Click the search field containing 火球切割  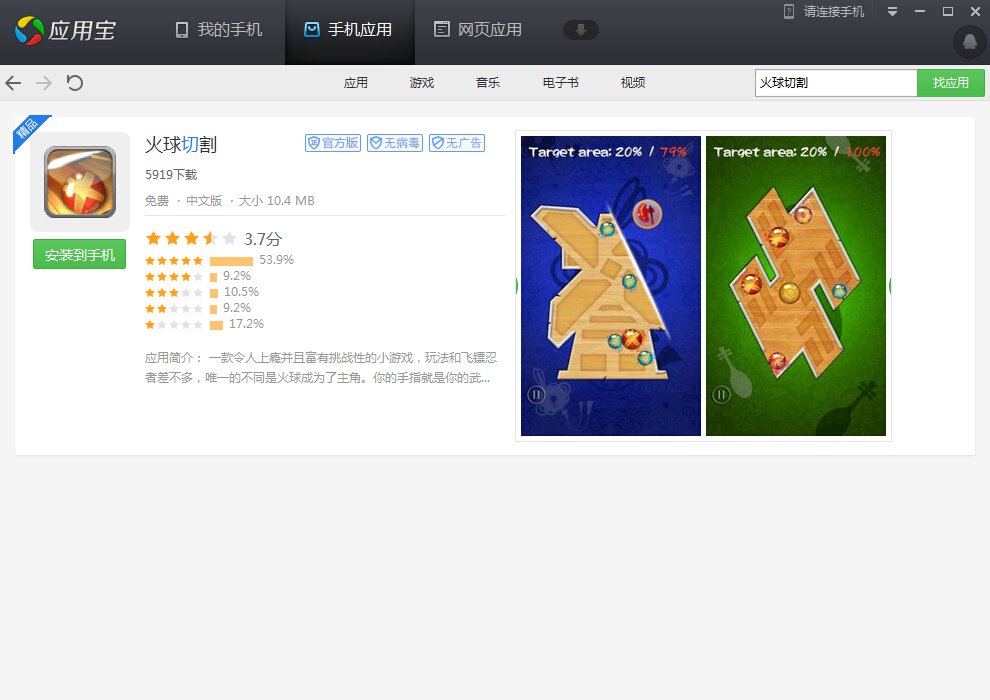coord(835,83)
